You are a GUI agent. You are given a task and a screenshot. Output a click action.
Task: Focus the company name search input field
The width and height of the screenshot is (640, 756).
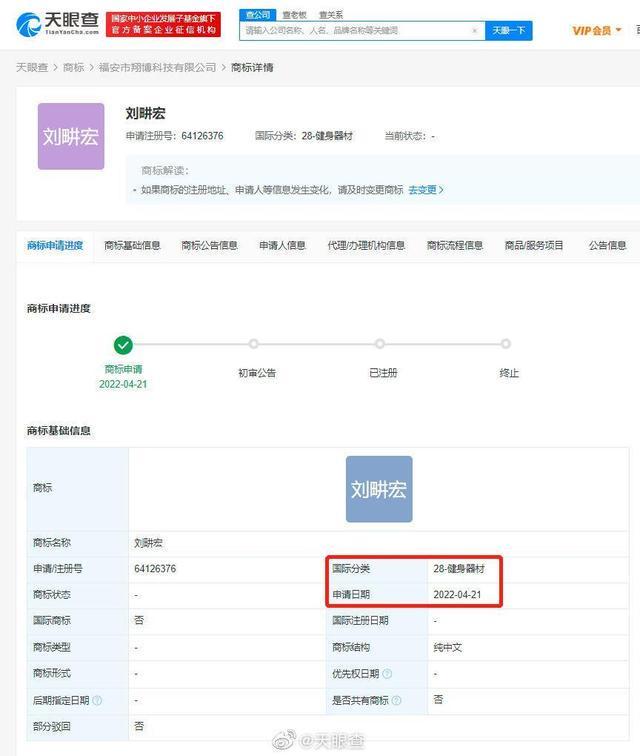(355, 31)
